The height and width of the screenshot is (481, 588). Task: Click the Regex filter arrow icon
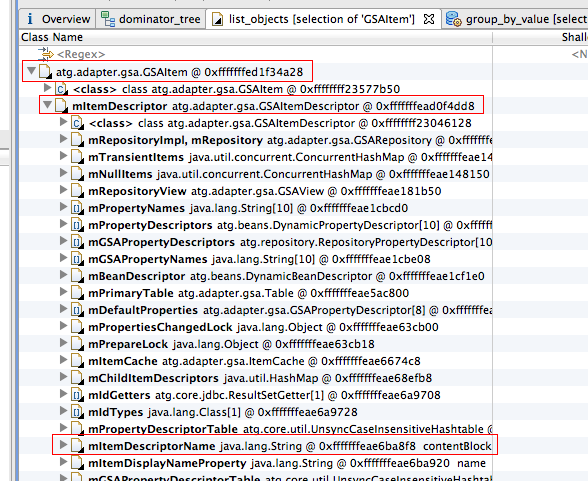[46, 54]
